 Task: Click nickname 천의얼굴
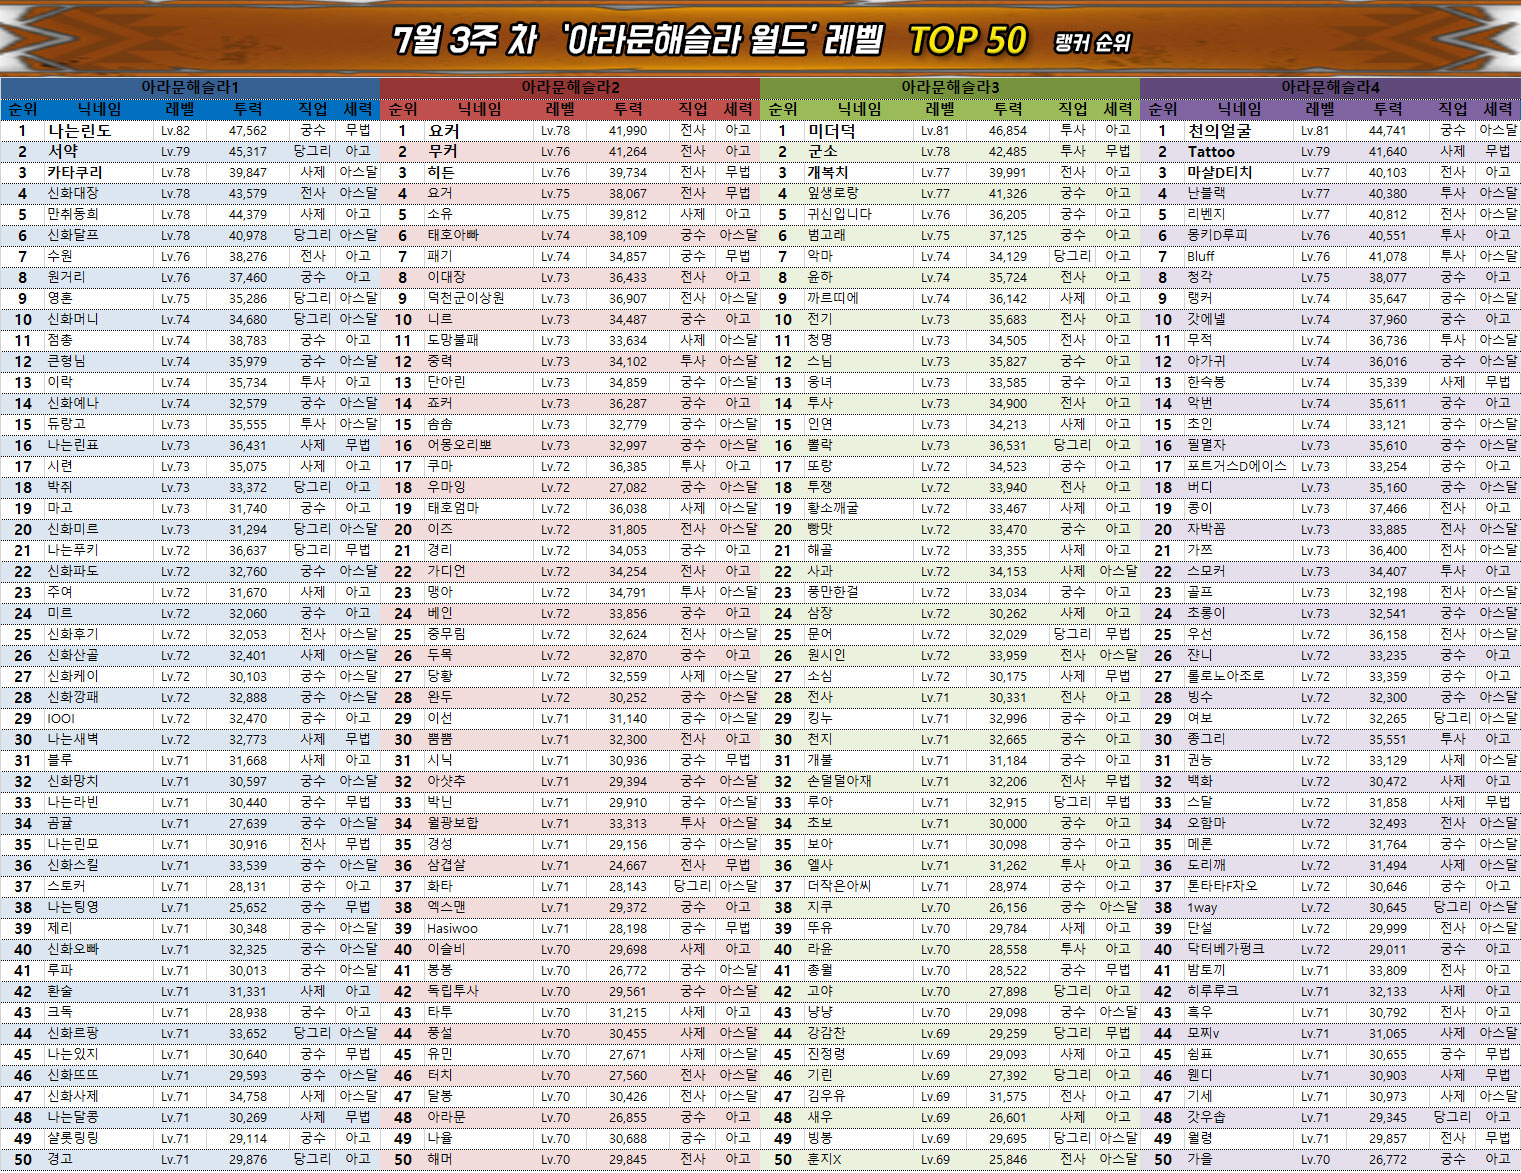click(x=1220, y=130)
